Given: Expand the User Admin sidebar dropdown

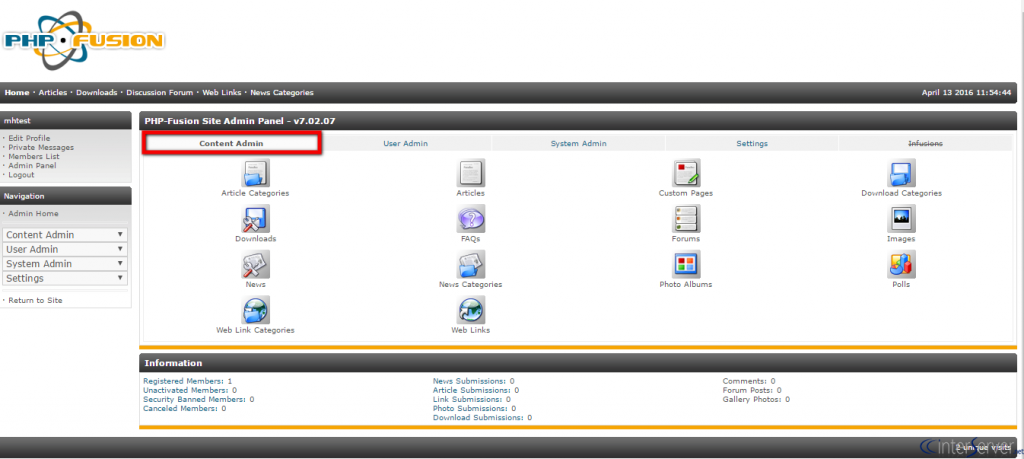Looking at the screenshot, I should pyautogui.click(x=65, y=249).
